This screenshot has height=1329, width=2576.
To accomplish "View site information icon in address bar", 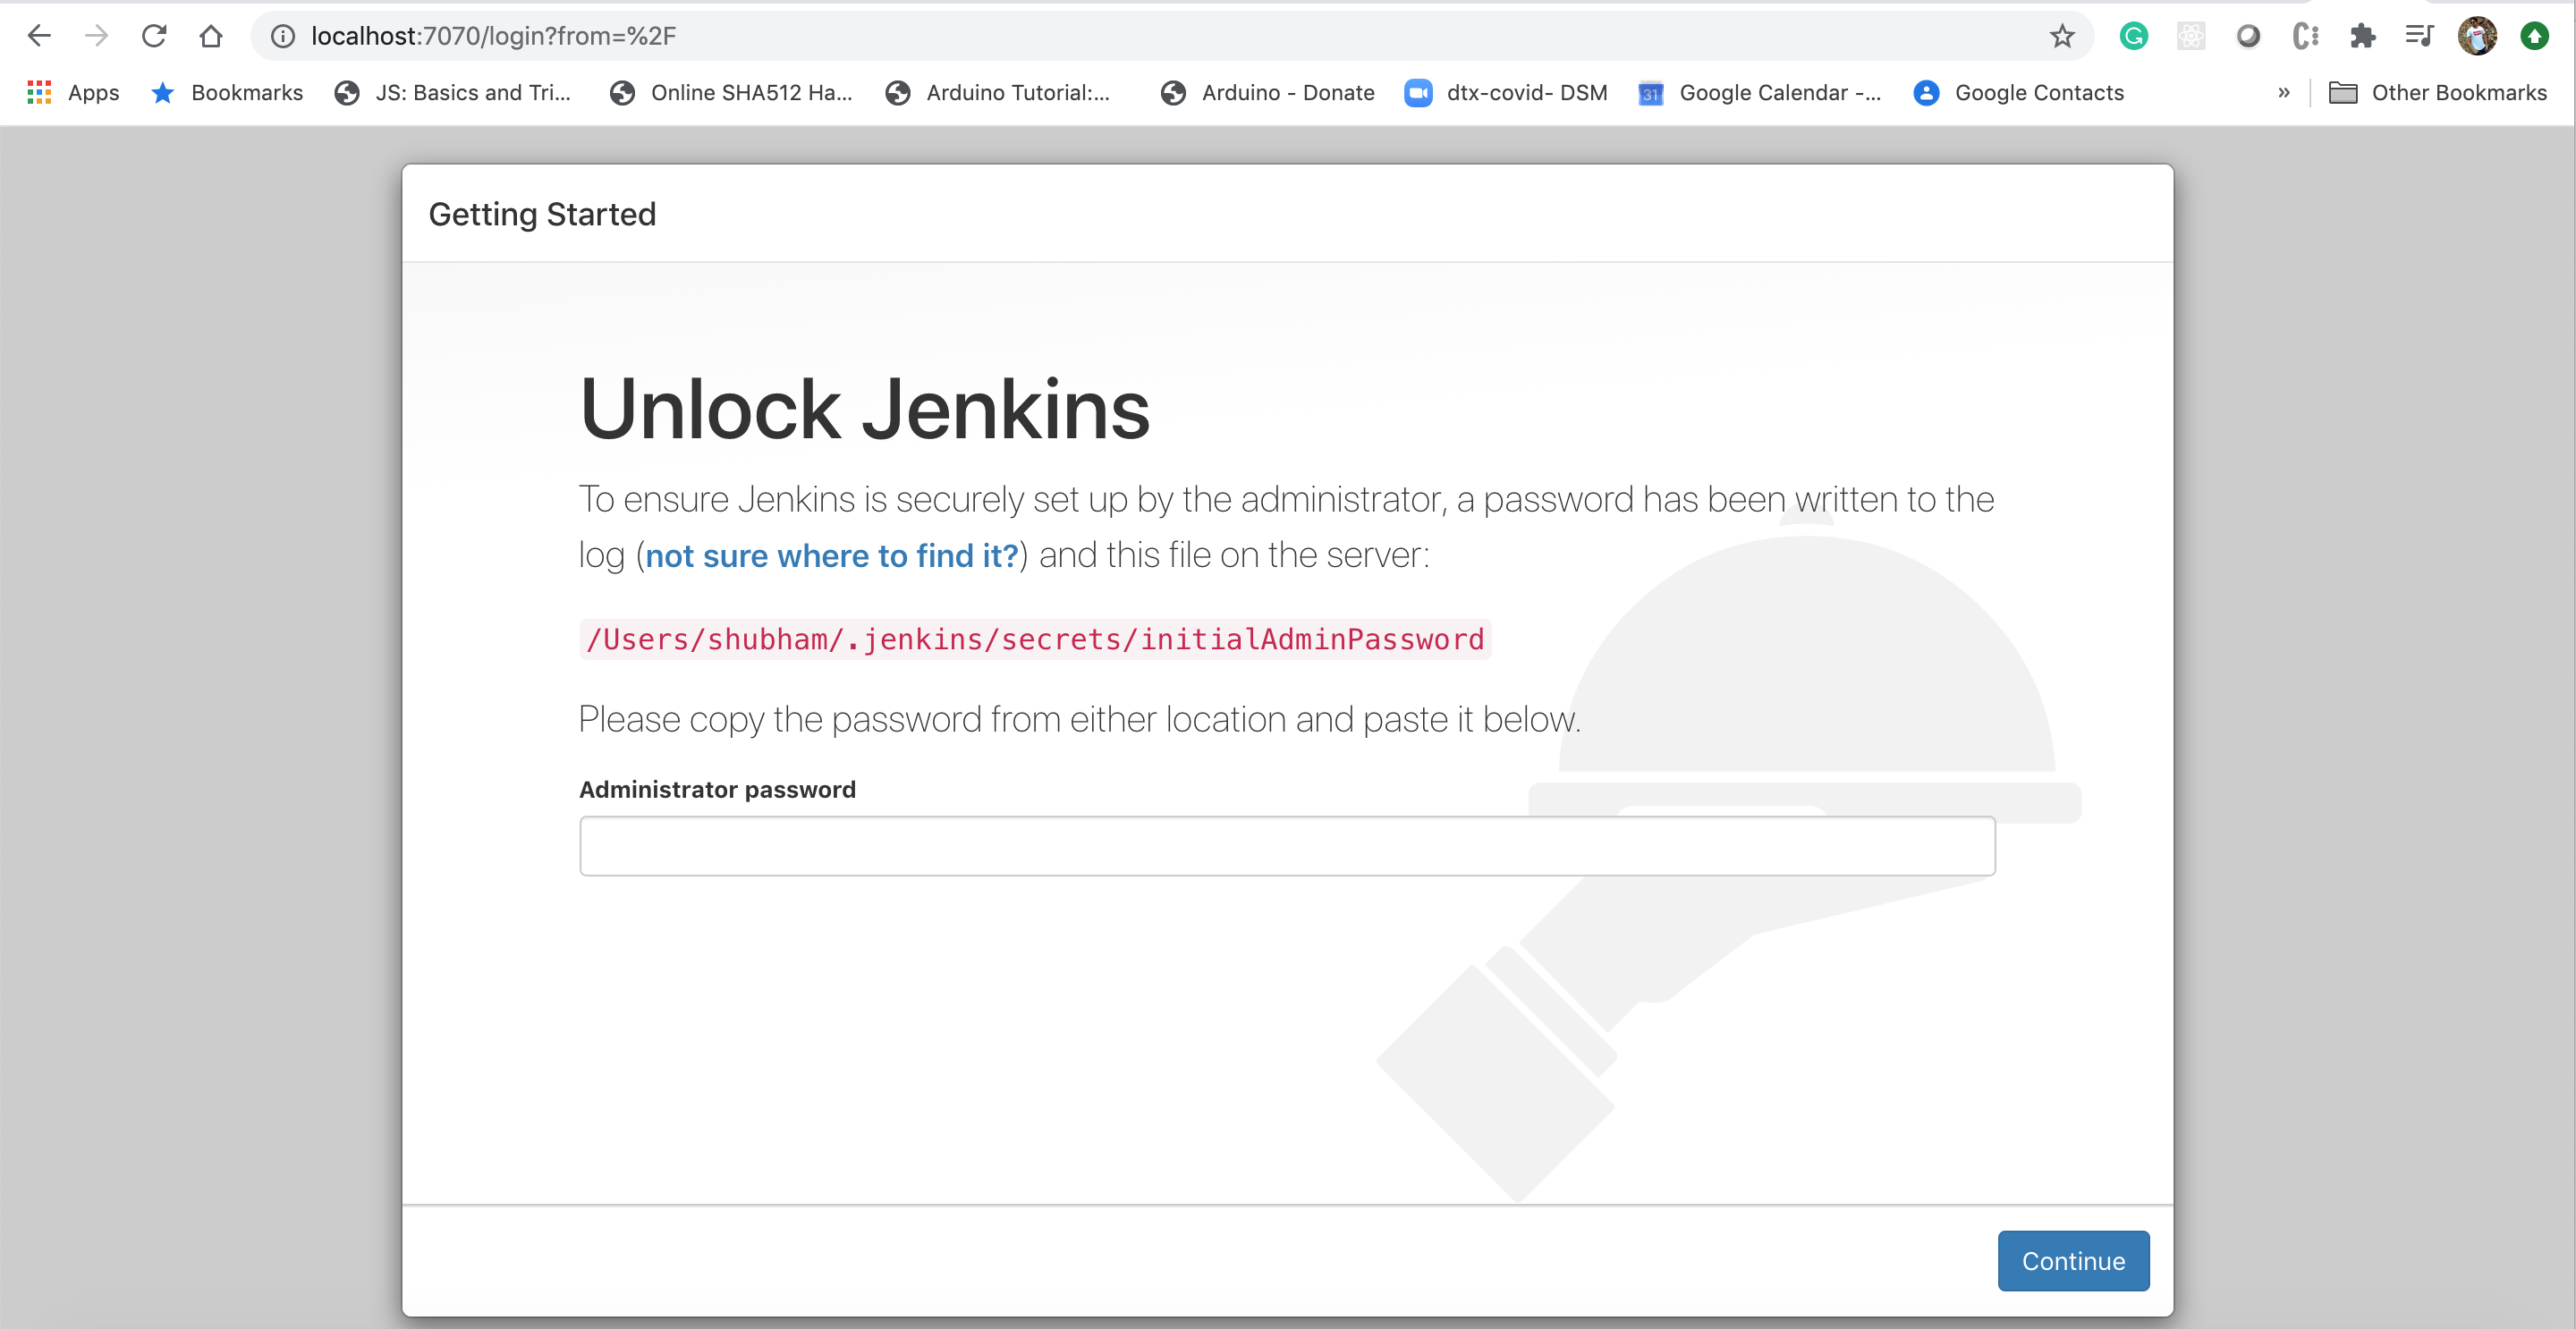I will (283, 36).
